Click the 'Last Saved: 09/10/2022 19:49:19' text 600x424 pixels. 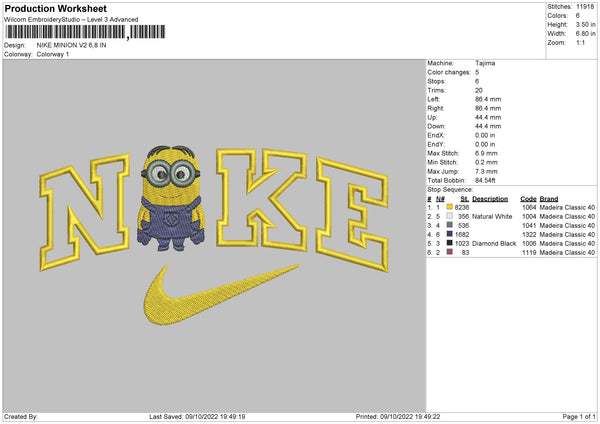click(x=197, y=417)
